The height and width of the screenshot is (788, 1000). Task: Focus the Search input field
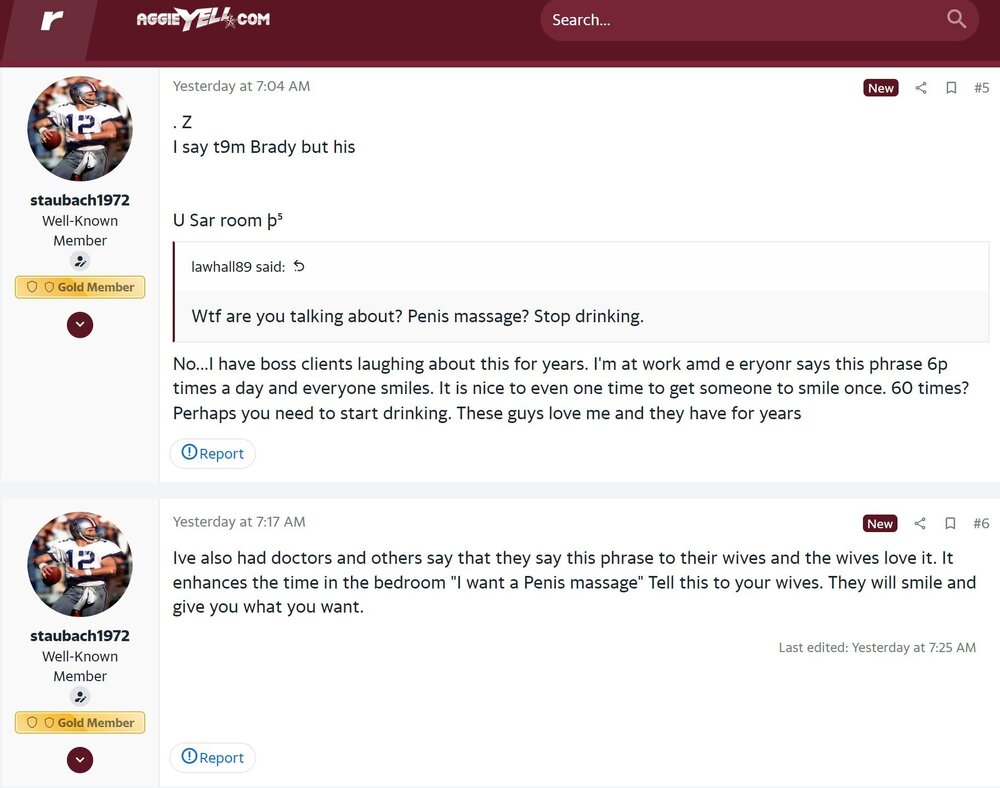[x=740, y=20]
